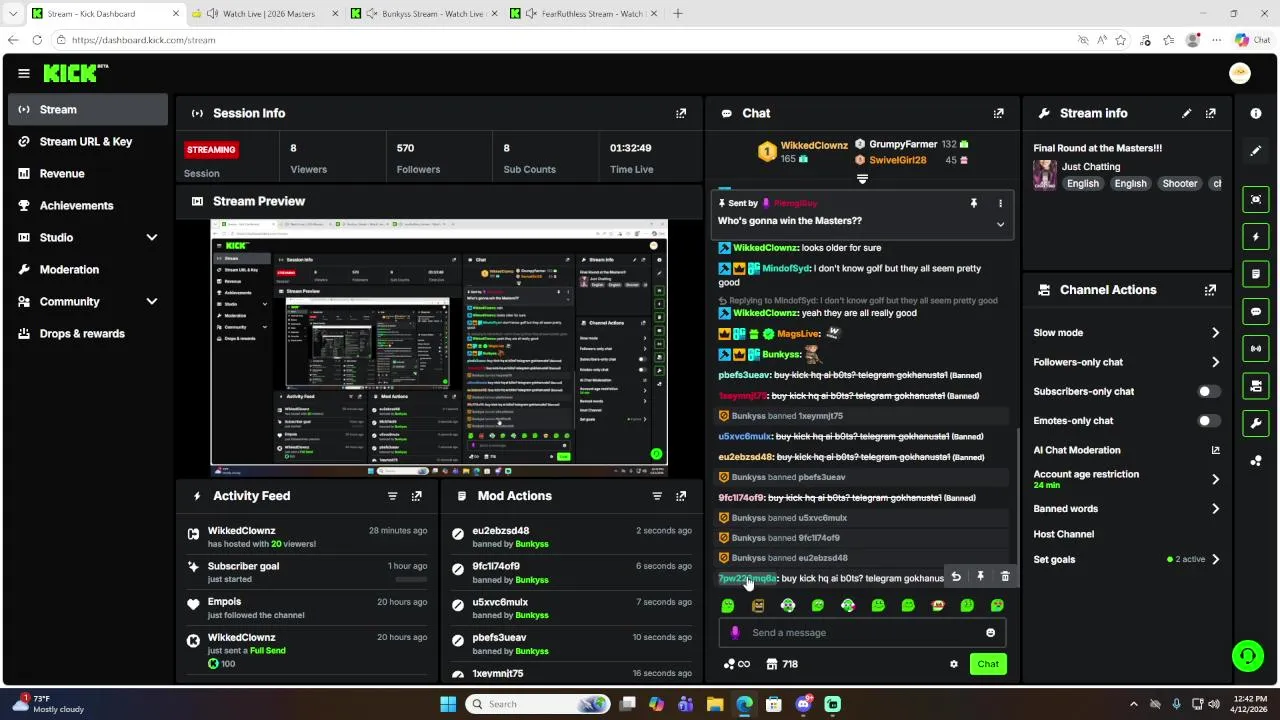
Task: Open the Achievements sidebar page
Action: click(88, 206)
